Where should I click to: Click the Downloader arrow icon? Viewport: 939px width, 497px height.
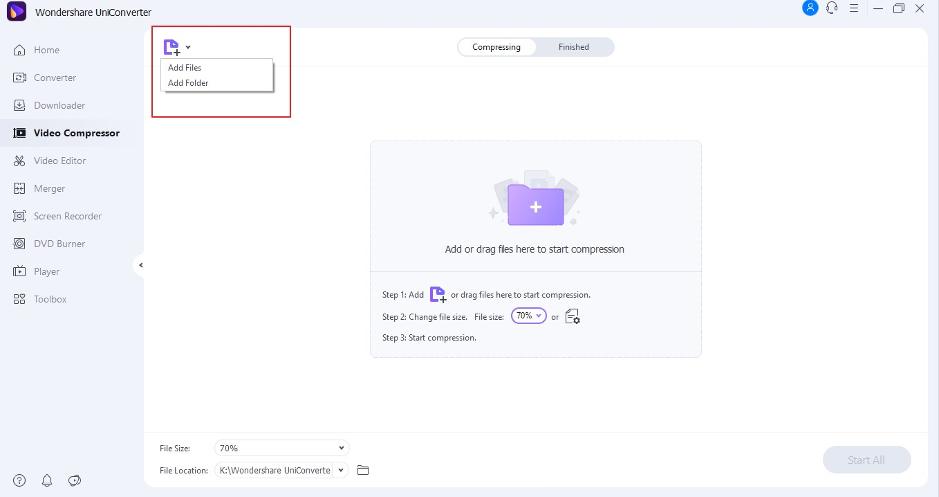[19, 105]
